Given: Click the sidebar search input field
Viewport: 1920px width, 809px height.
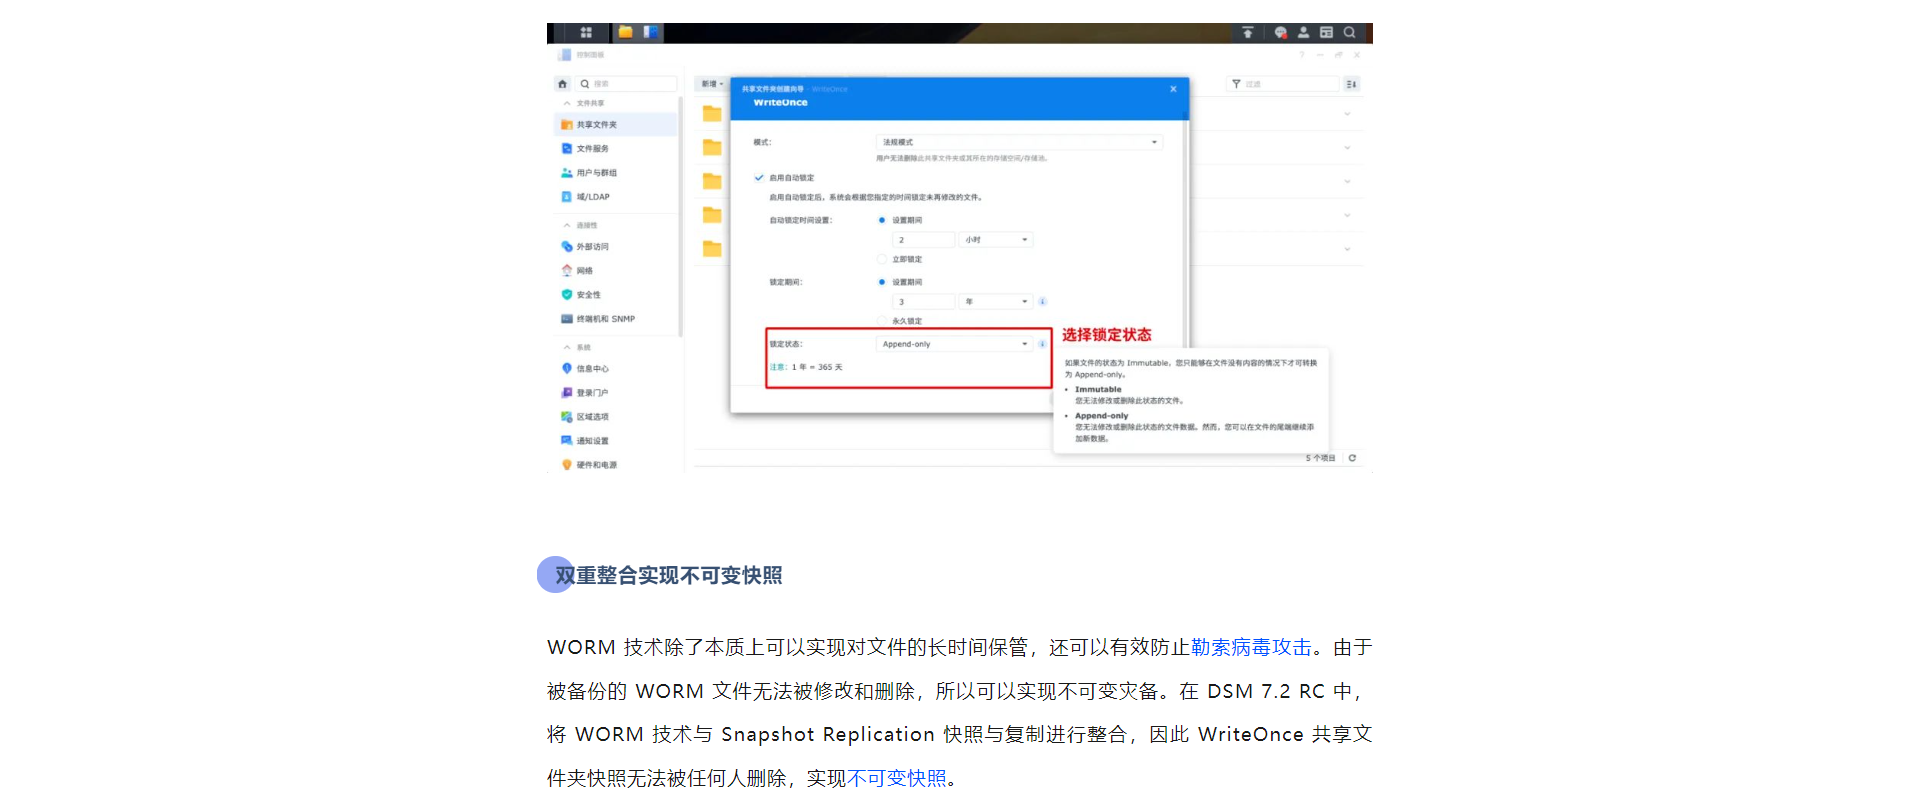Looking at the screenshot, I should (632, 84).
